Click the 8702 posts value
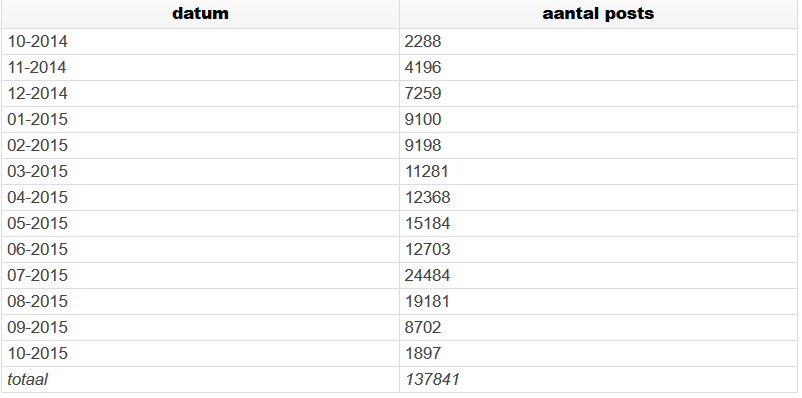Screen dimensions: 802x398 point(422,327)
